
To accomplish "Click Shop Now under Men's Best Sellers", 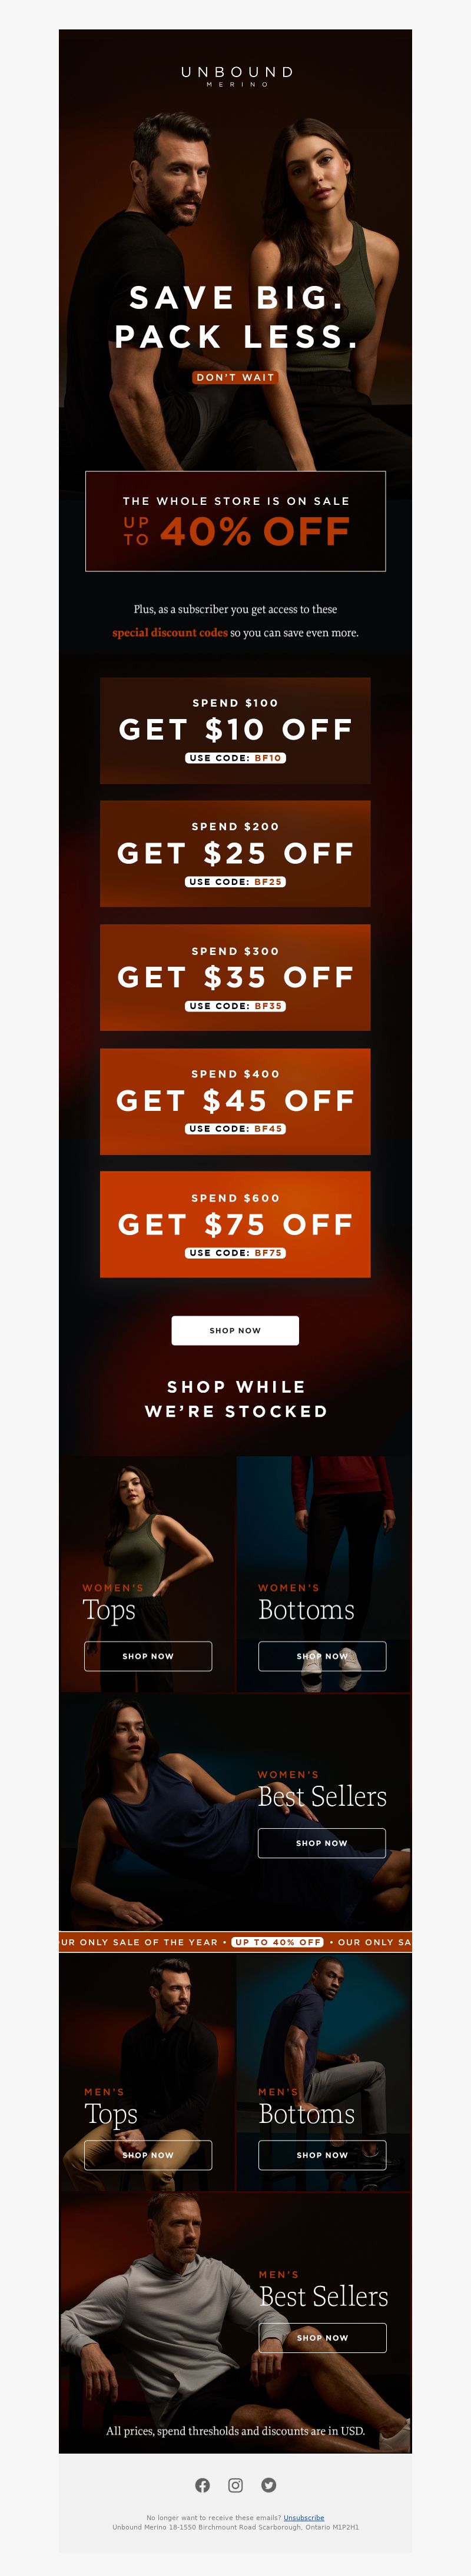I will pyautogui.click(x=322, y=2338).
